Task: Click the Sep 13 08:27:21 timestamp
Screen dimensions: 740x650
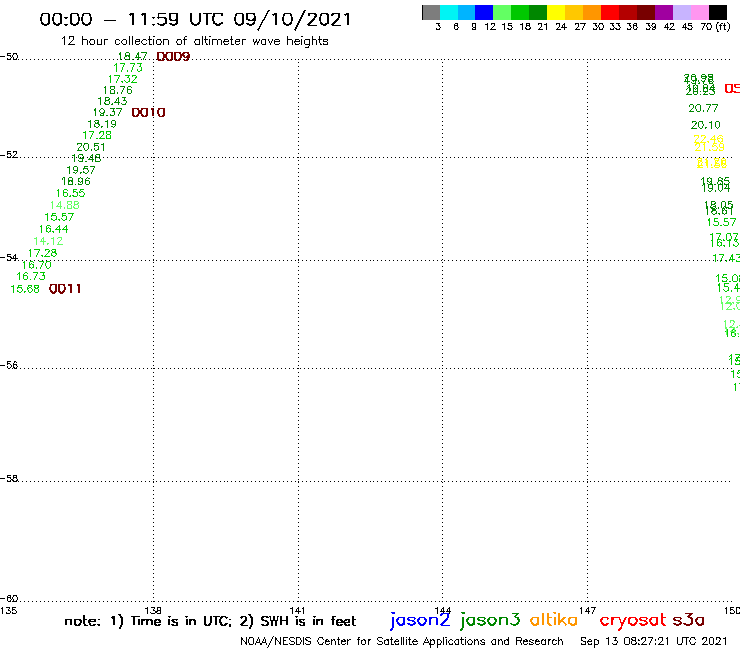Action: (x=654, y=641)
